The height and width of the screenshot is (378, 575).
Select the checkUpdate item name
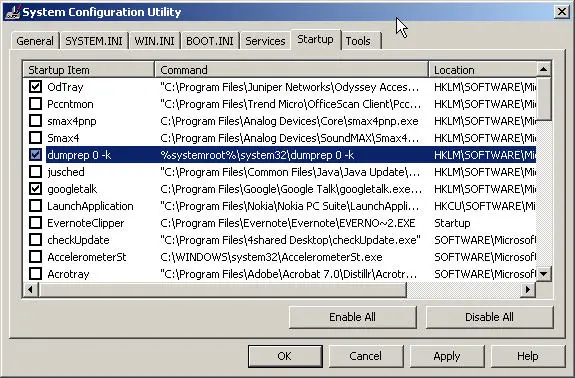pos(78,240)
